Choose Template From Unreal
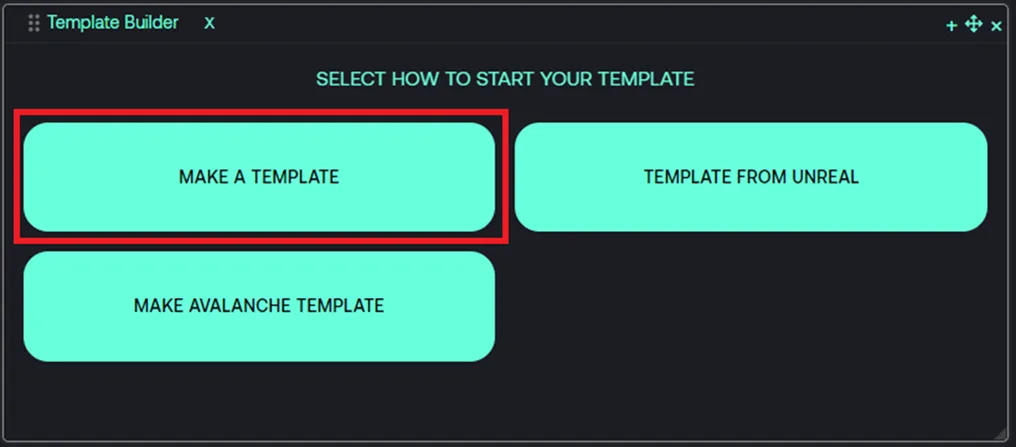The image size is (1016, 447). click(x=751, y=177)
